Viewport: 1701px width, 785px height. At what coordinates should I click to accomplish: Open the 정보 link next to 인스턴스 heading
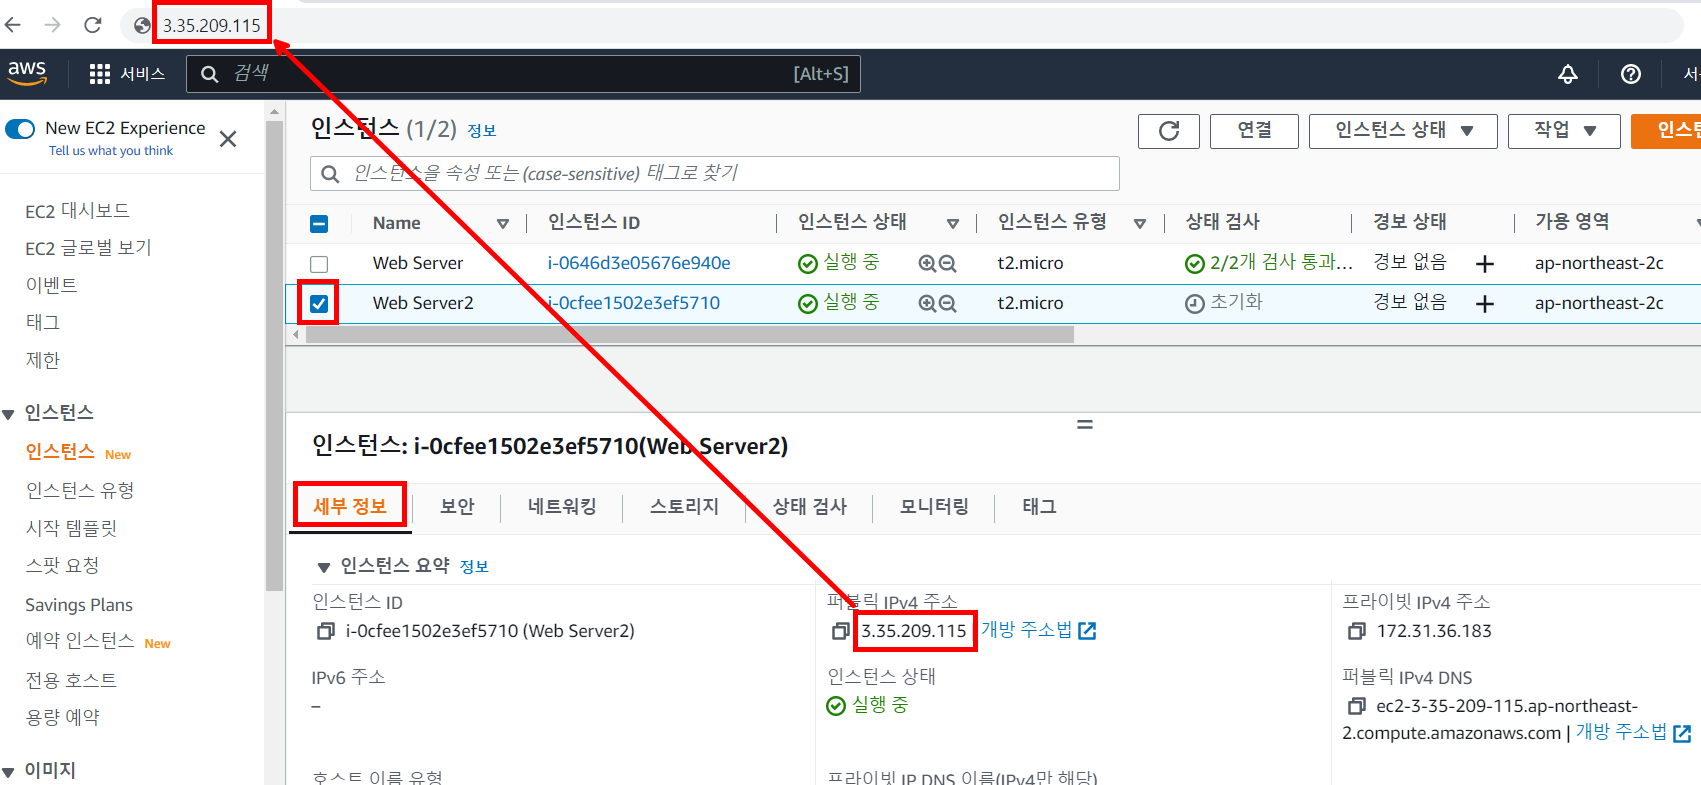click(x=482, y=131)
